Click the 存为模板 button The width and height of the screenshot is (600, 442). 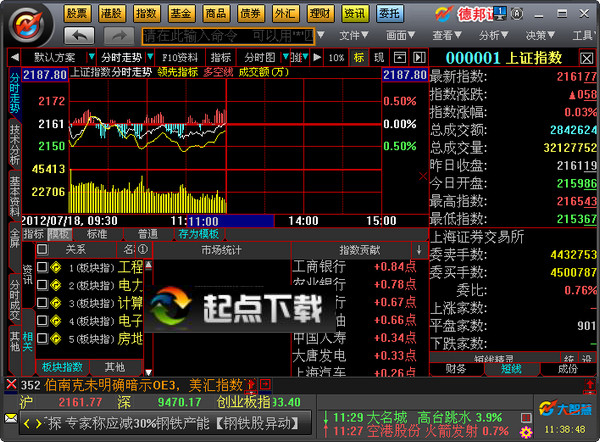click(199, 234)
